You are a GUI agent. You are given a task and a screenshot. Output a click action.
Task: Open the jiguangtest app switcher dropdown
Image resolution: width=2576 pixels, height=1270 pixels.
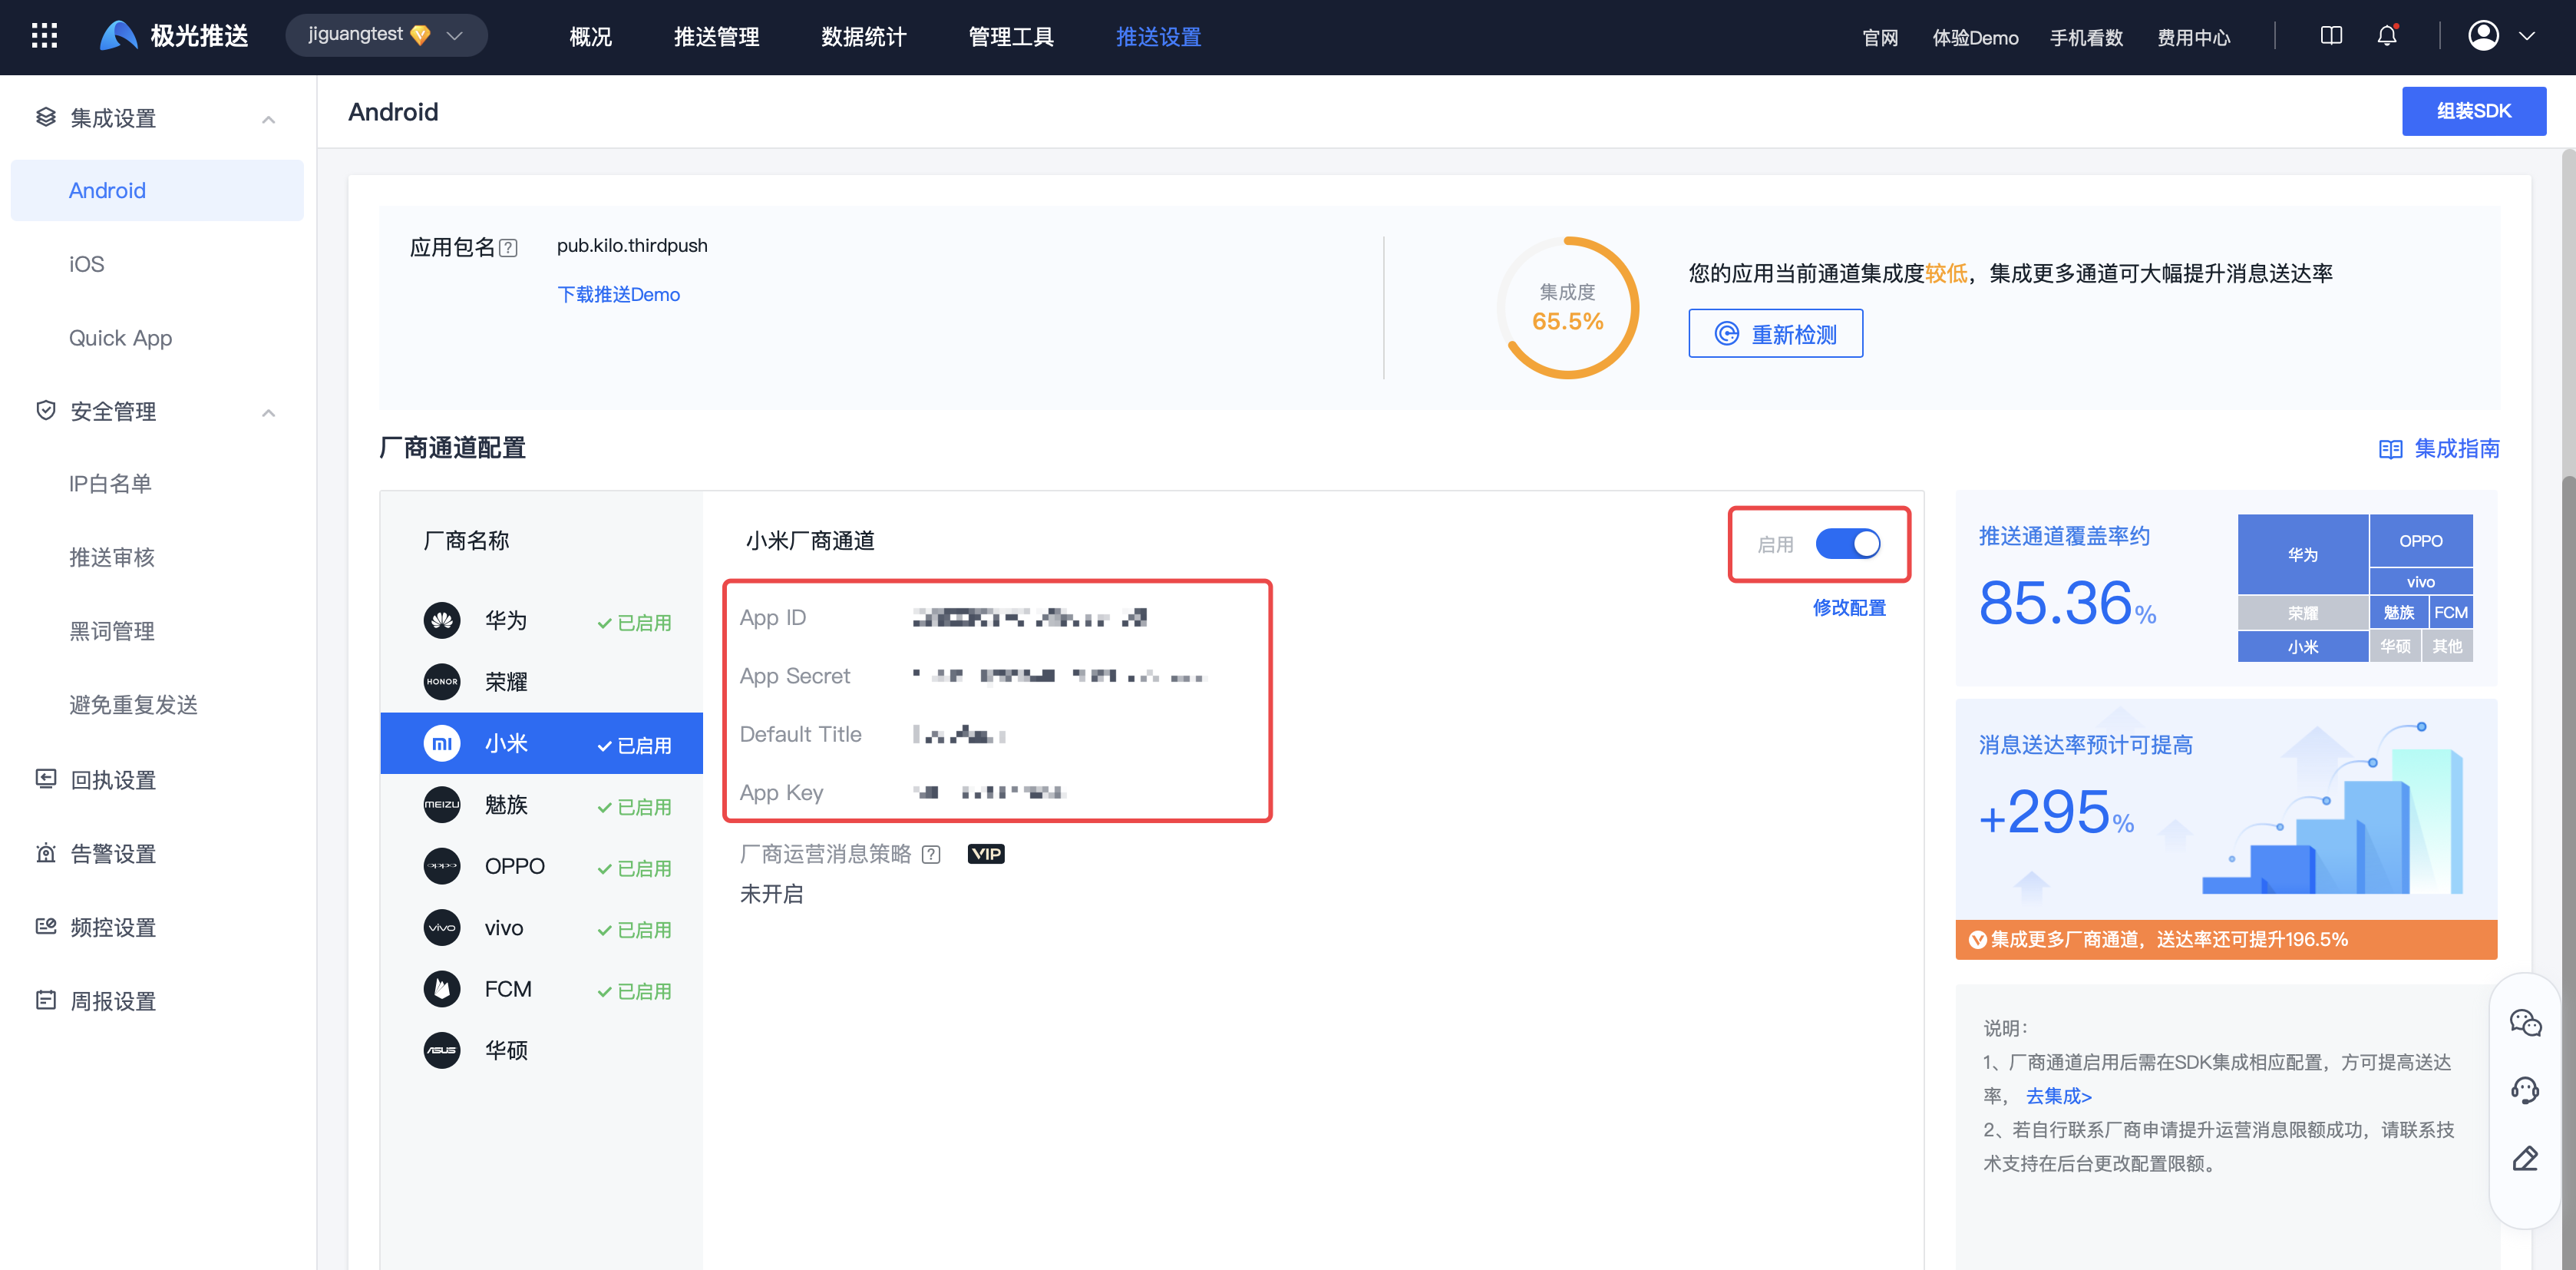386,35
